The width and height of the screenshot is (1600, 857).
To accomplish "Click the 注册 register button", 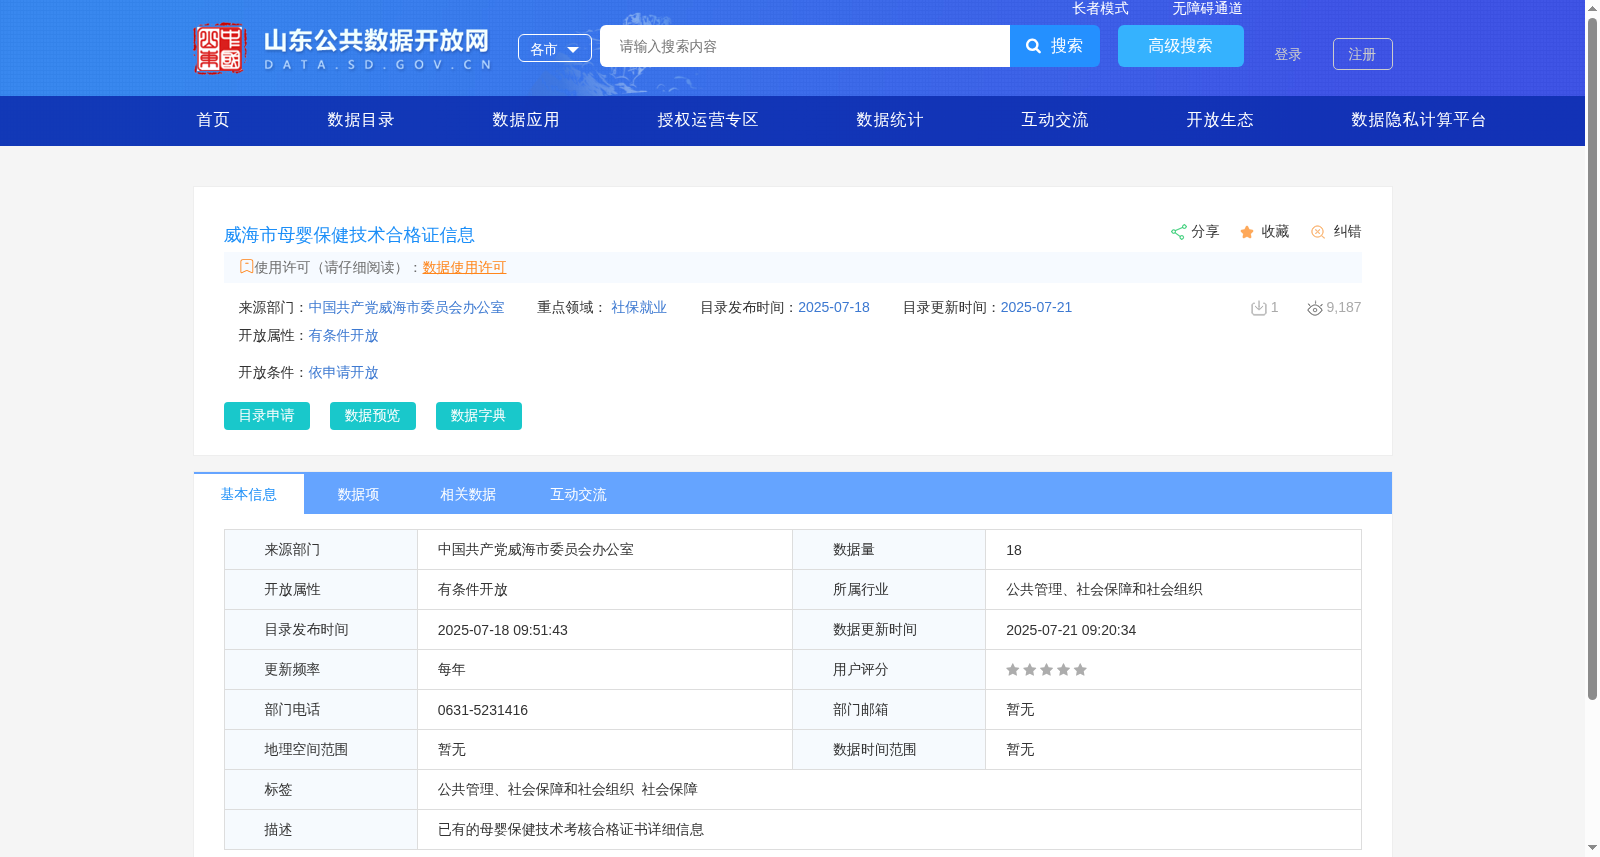I will coord(1363,54).
